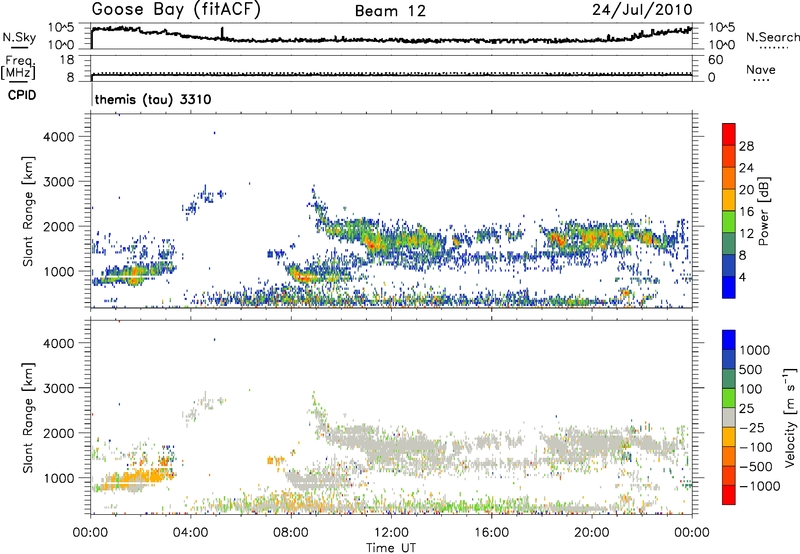Click the "-500" velocity colorbar label
The image size is (800, 554).
tap(756, 467)
